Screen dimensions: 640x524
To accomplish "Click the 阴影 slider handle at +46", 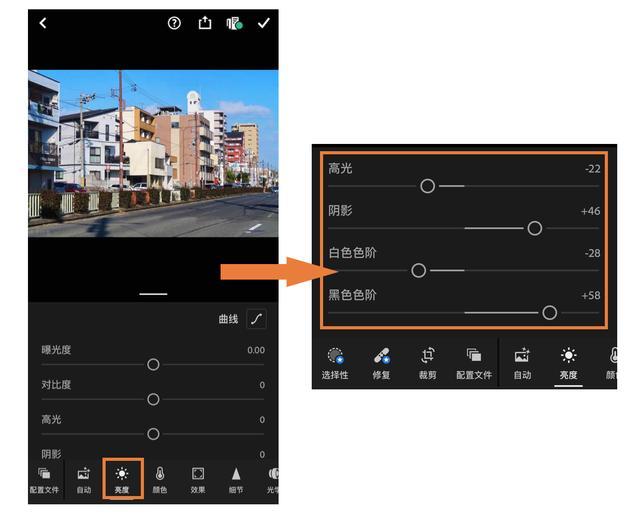I will [x=535, y=228].
